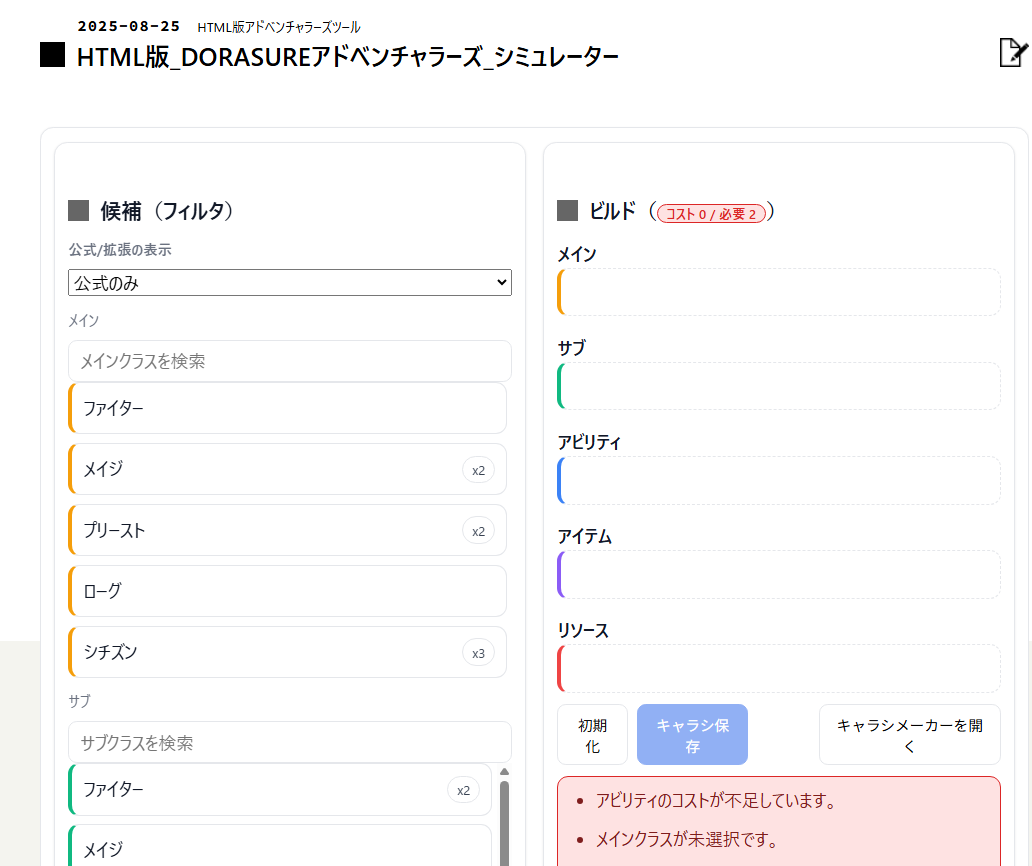
Task: Click the 初期化 reset button
Action: [x=592, y=735]
